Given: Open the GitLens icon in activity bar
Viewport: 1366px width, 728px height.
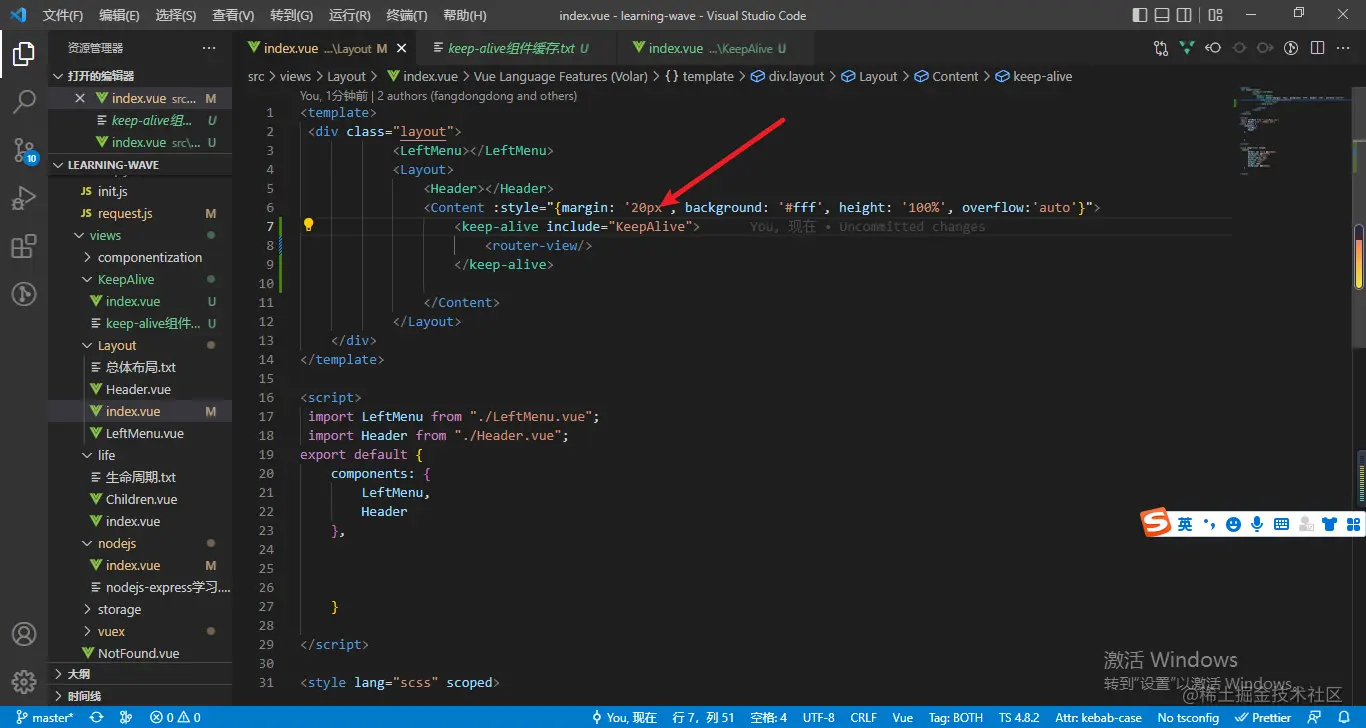Looking at the screenshot, I should [24, 294].
